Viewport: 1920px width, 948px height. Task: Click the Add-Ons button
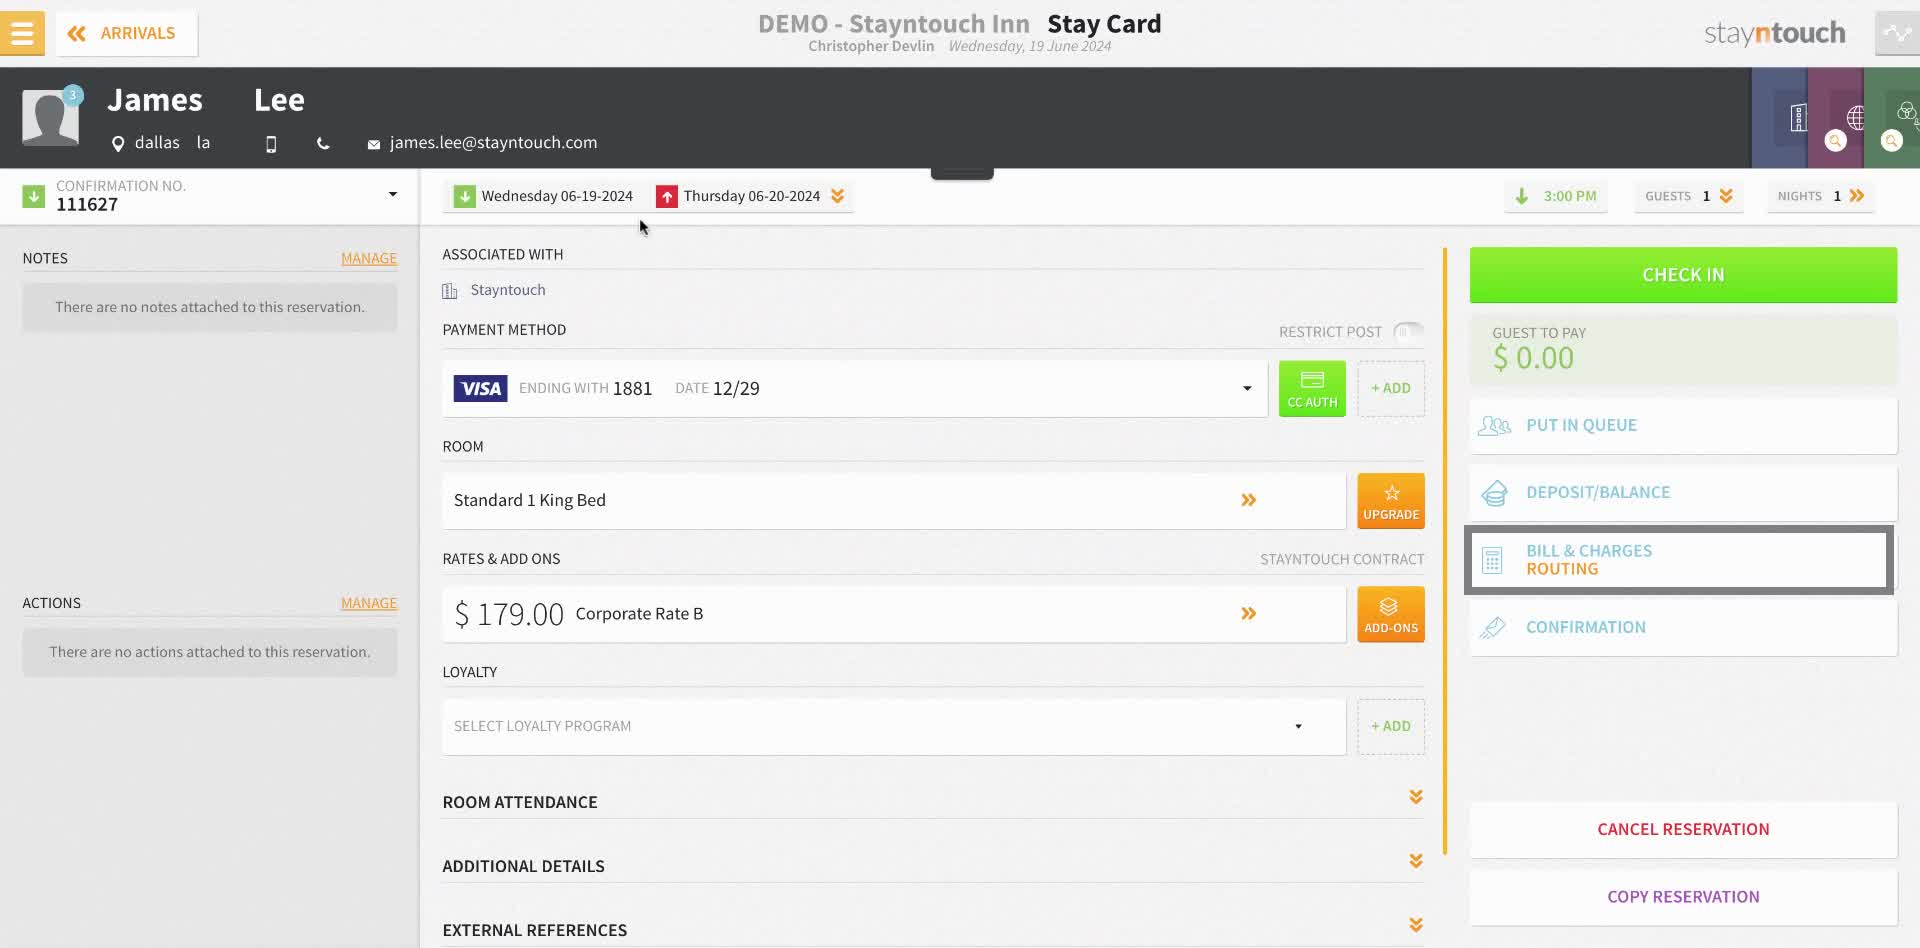pyautogui.click(x=1391, y=614)
